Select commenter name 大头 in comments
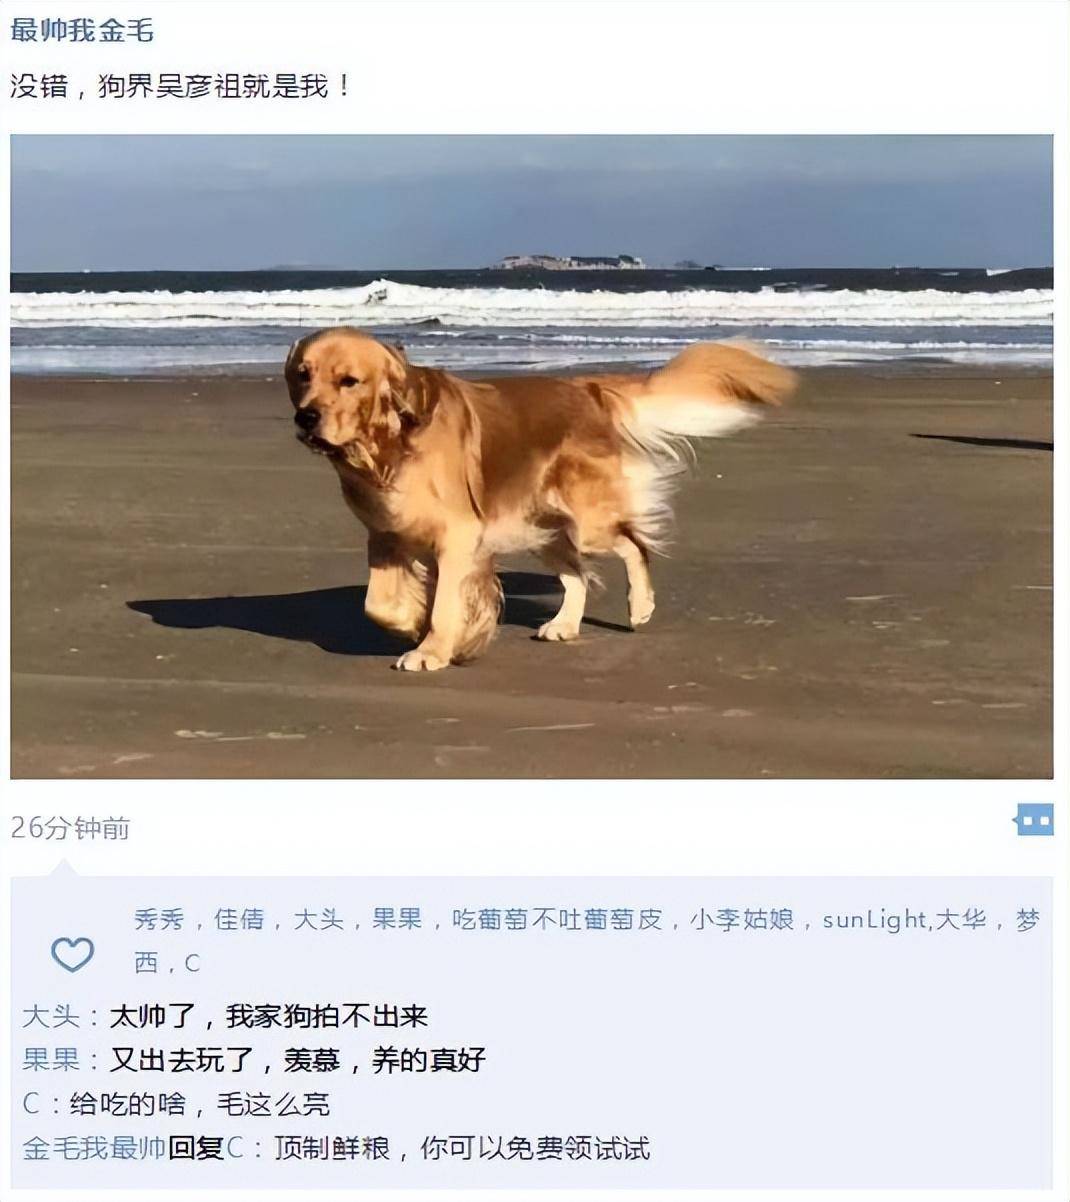The image size is (1070, 1202). coord(51,1016)
